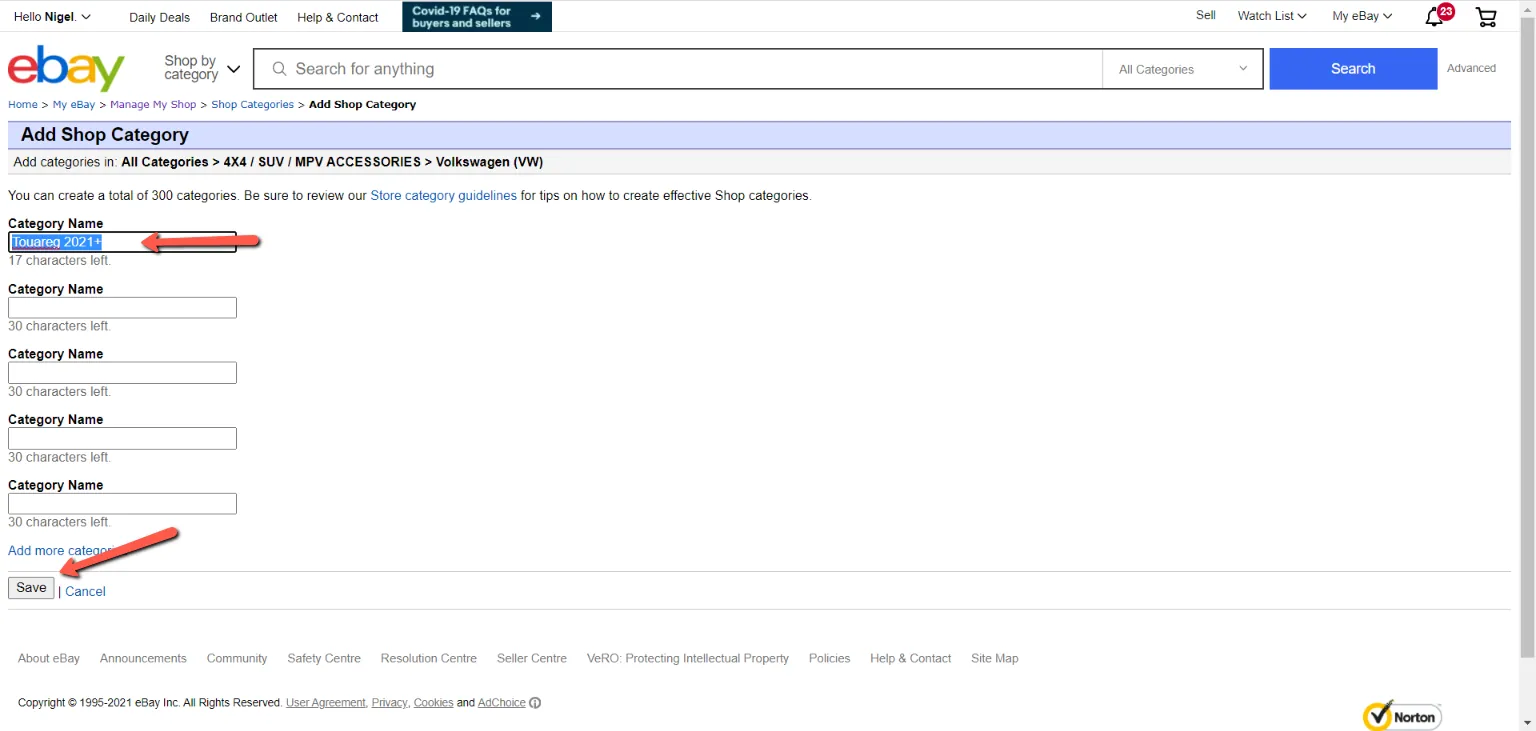The width and height of the screenshot is (1536, 731).
Task: Click the eBay logo
Action: (66, 68)
